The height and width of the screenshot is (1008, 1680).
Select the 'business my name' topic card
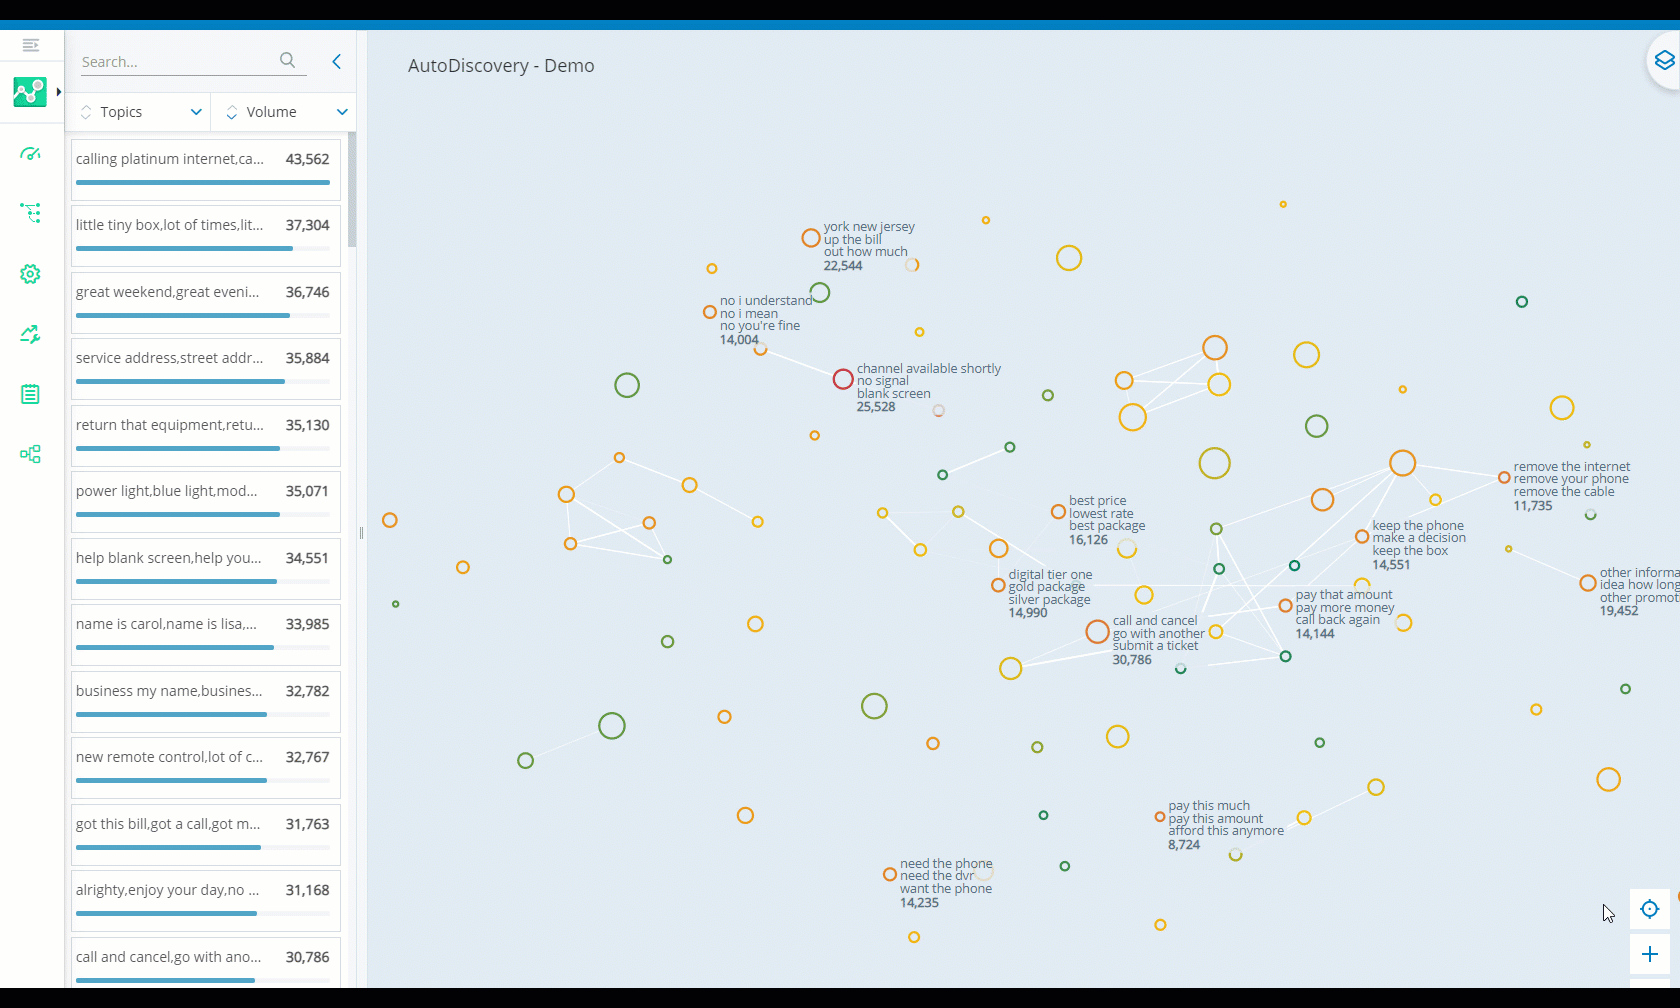point(206,702)
